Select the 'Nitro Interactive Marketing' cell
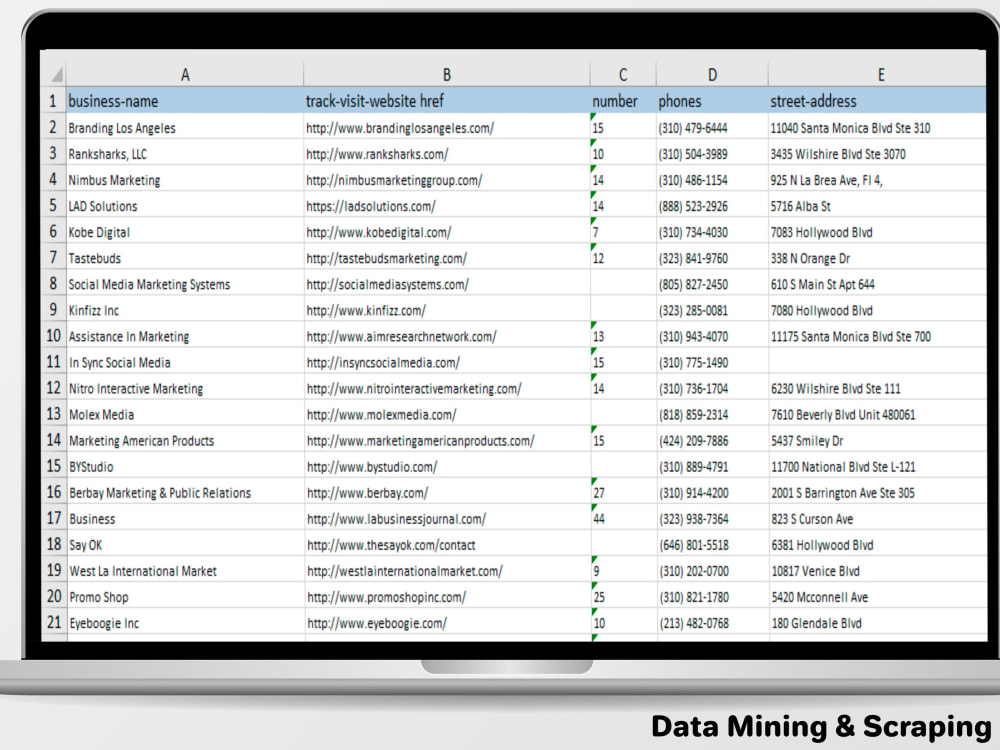 tap(185, 388)
